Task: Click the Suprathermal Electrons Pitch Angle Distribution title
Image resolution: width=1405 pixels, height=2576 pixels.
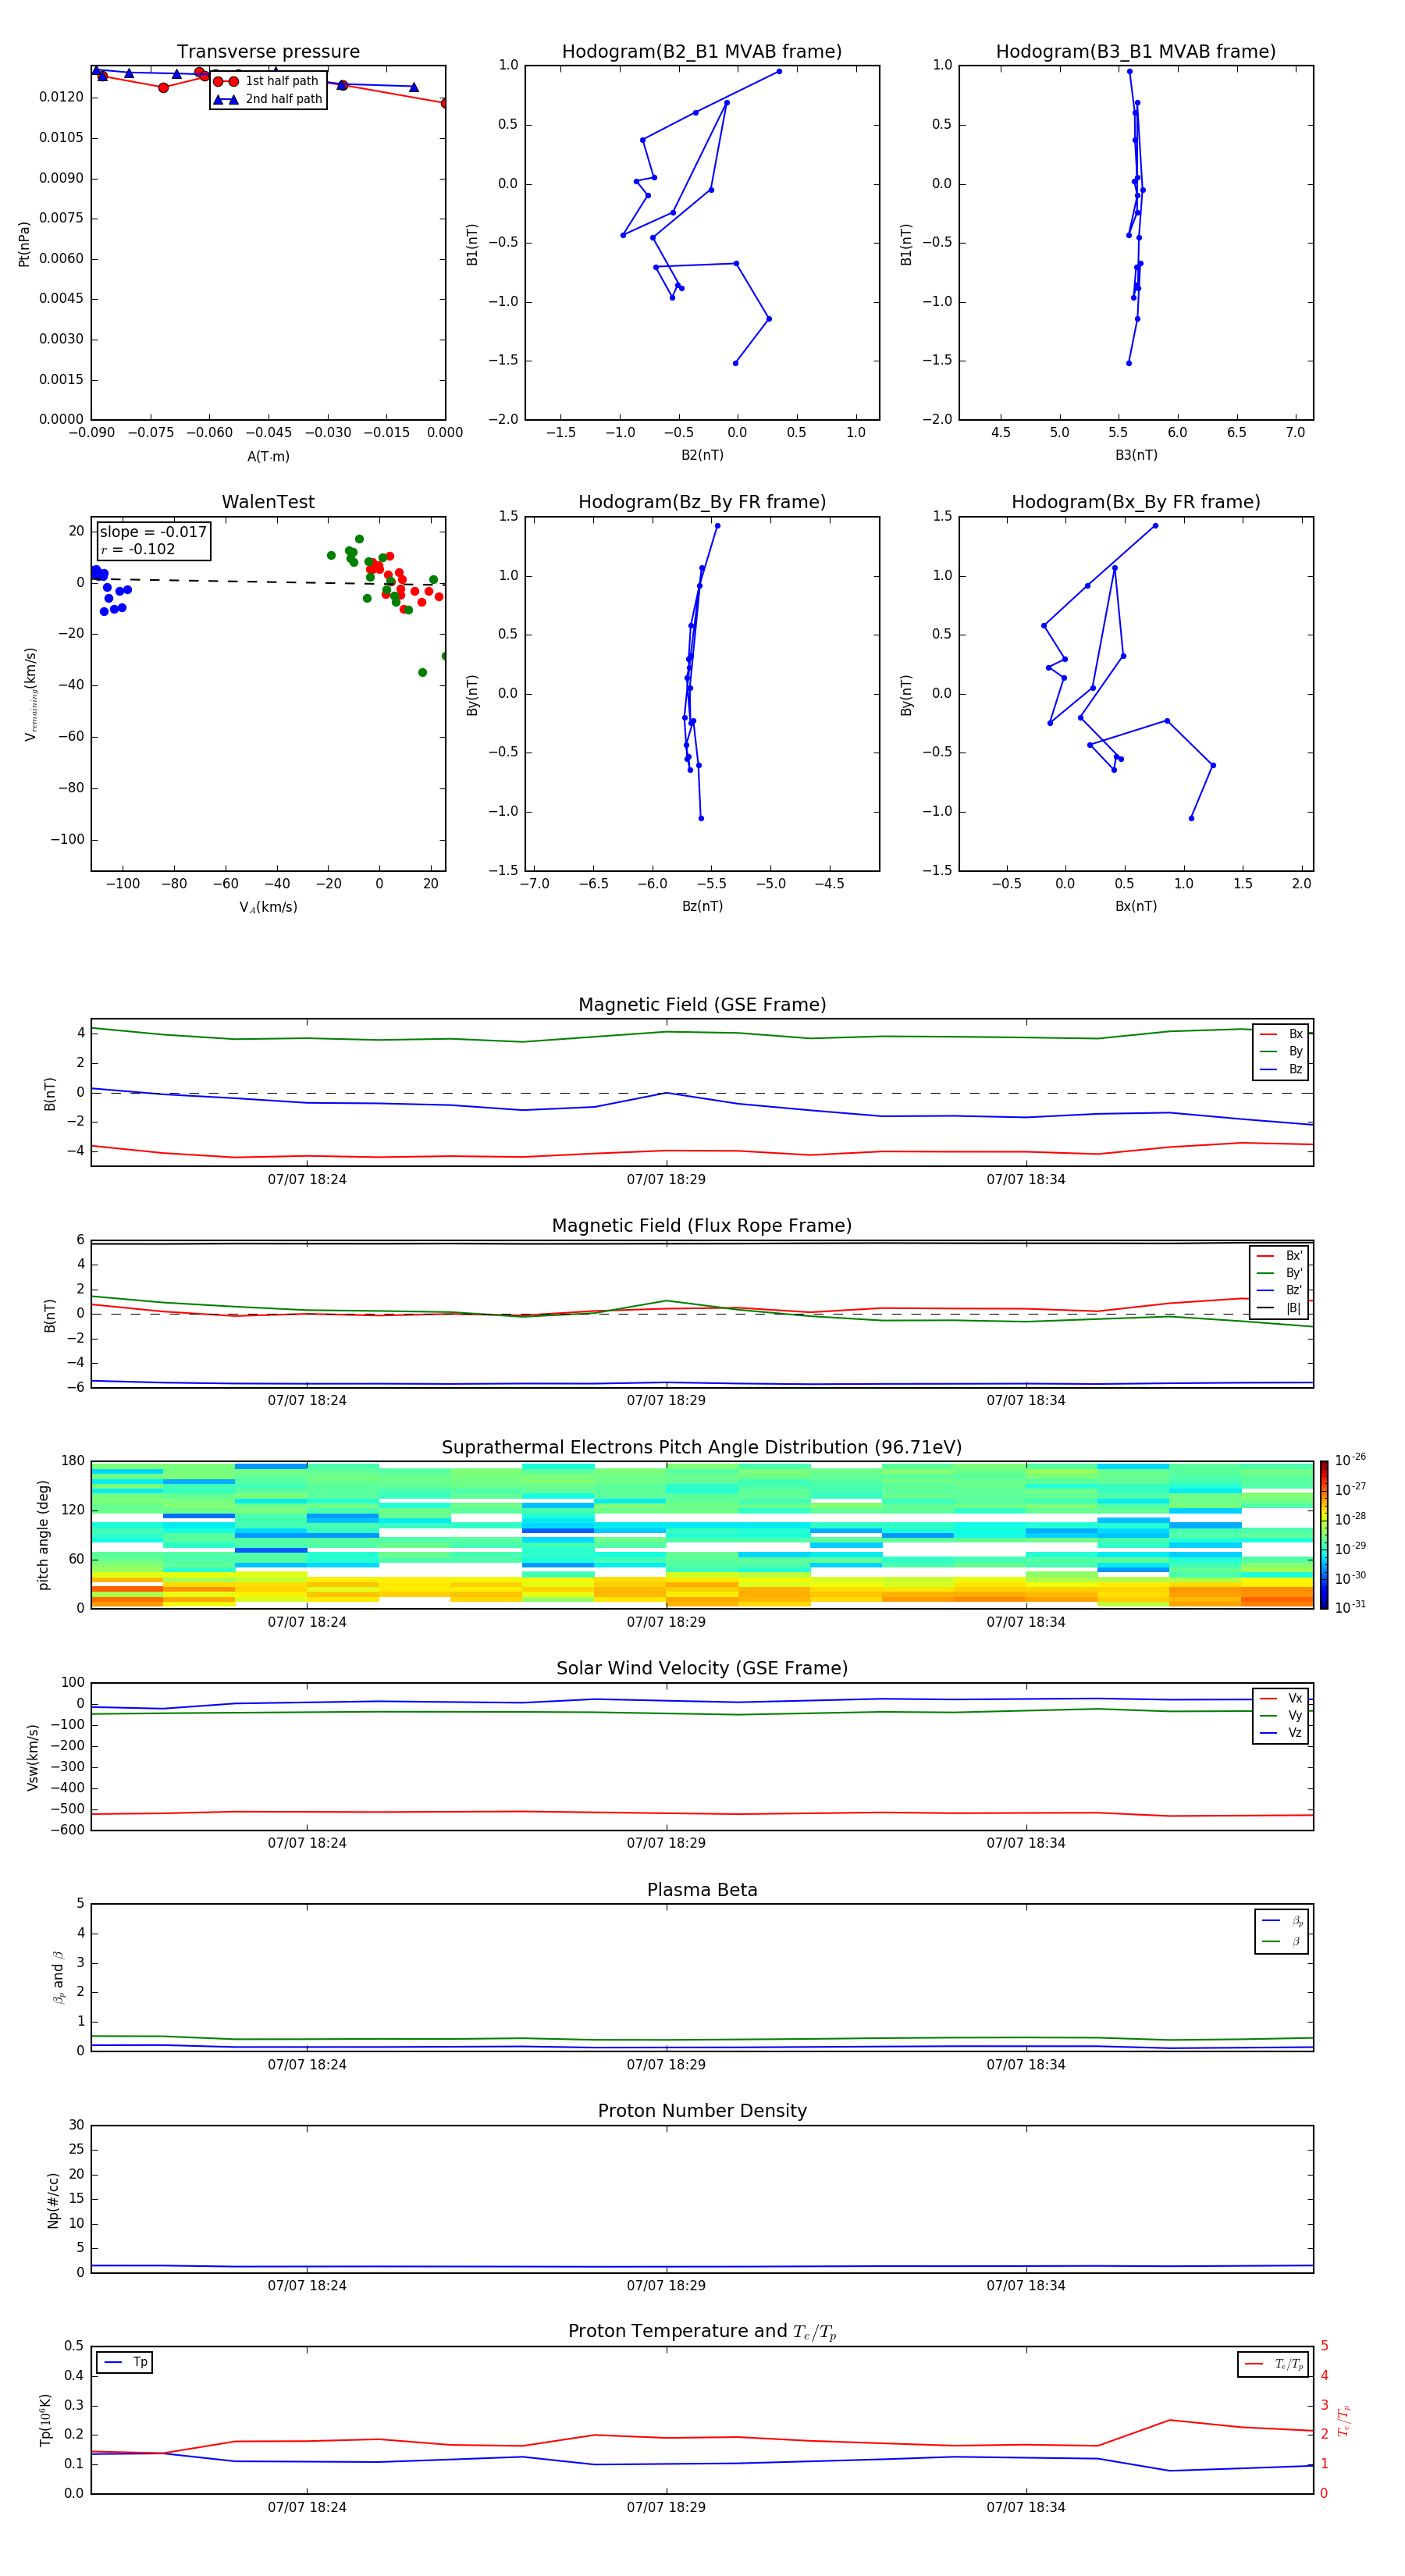Action: [x=702, y=1448]
